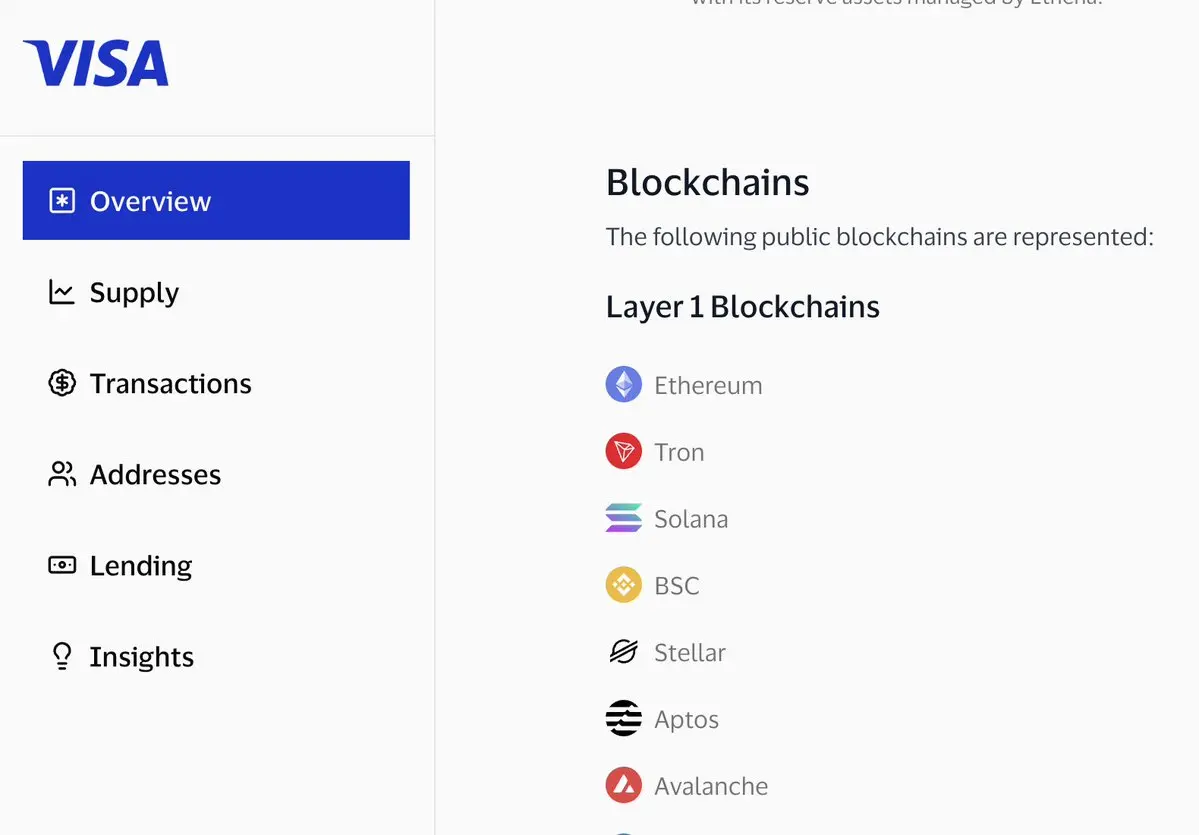Click the Lending banknote icon
1199x835 pixels.
click(62, 565)
